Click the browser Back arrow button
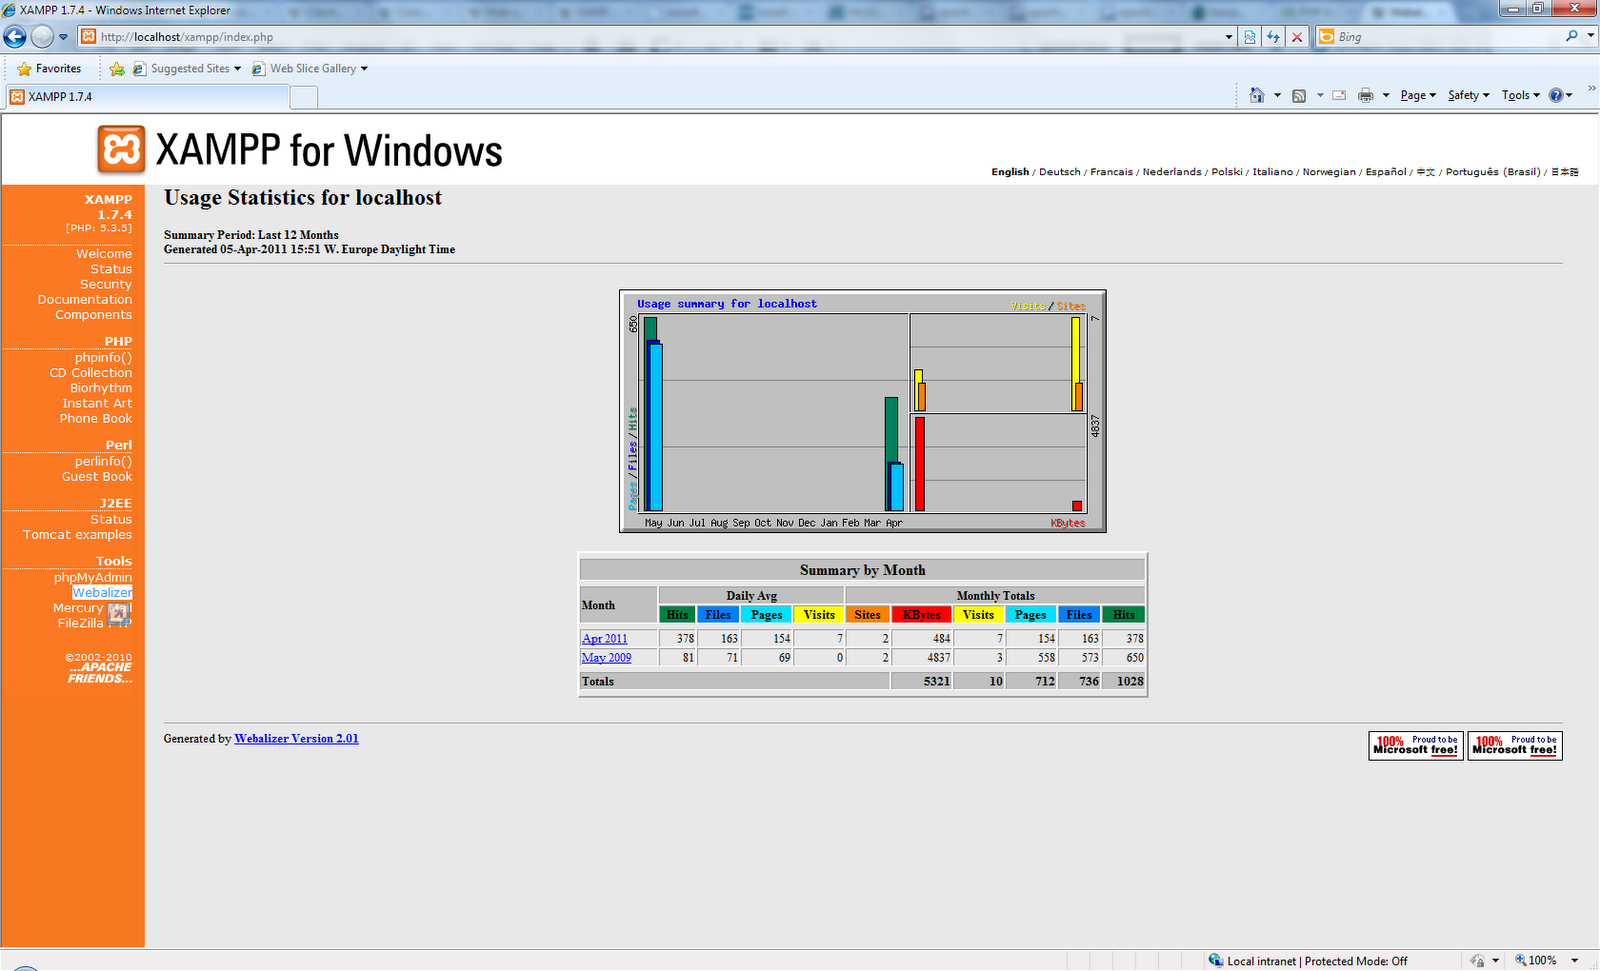This screenshot has width=1600, height=971. tap(15, 37)
